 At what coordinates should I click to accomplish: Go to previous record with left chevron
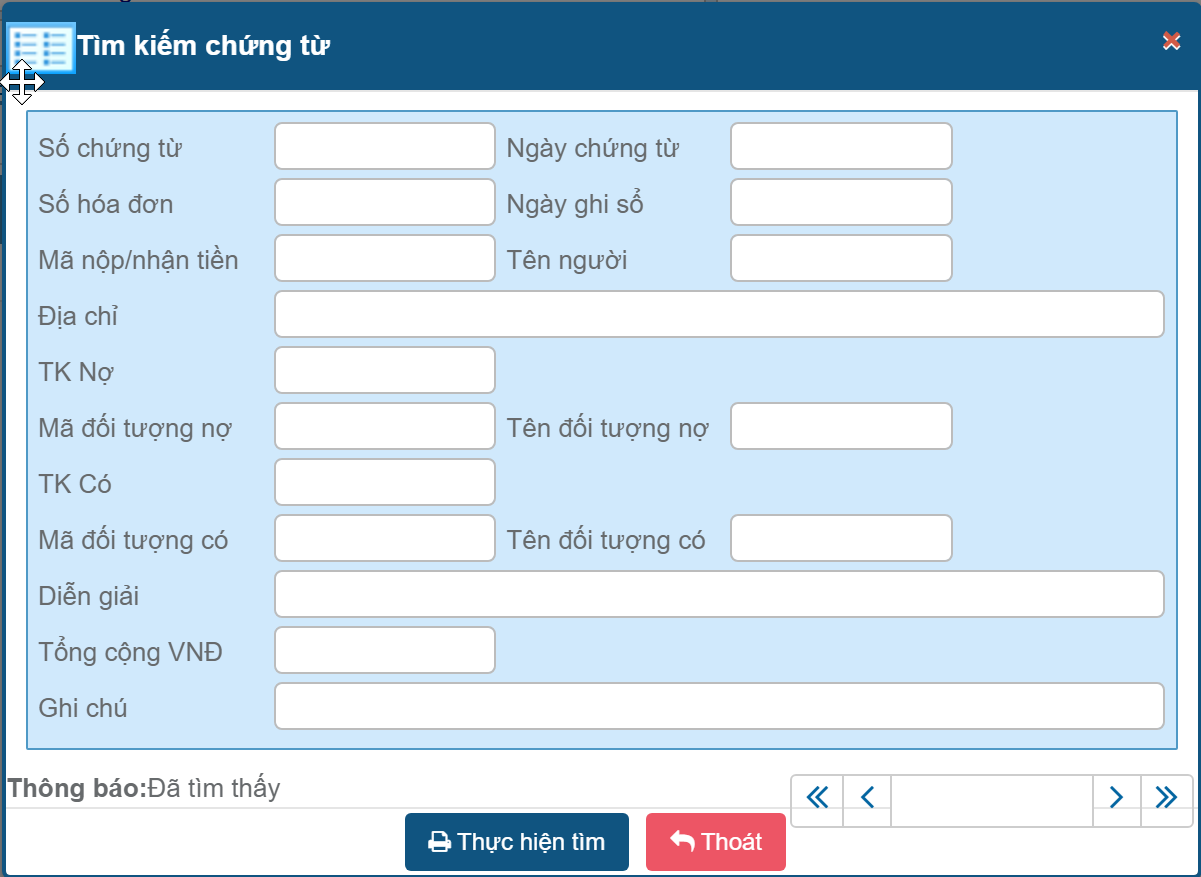coord(867,797)
